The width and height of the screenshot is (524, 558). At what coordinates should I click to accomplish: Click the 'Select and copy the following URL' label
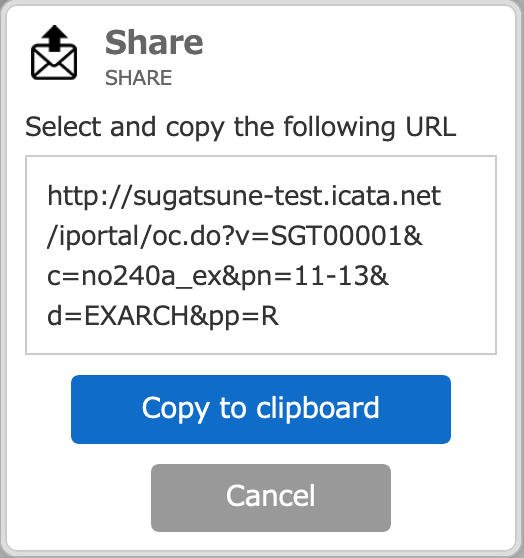[241, 127]
